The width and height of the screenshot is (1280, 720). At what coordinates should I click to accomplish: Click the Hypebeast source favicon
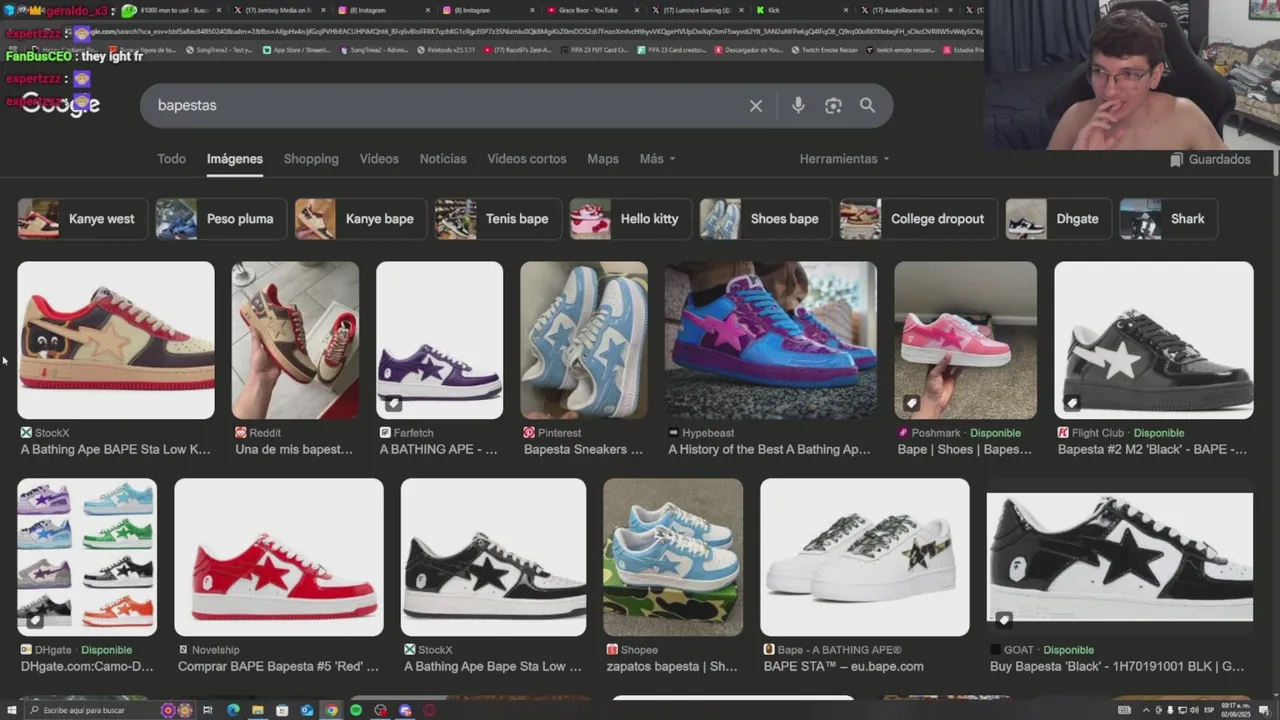673,433
